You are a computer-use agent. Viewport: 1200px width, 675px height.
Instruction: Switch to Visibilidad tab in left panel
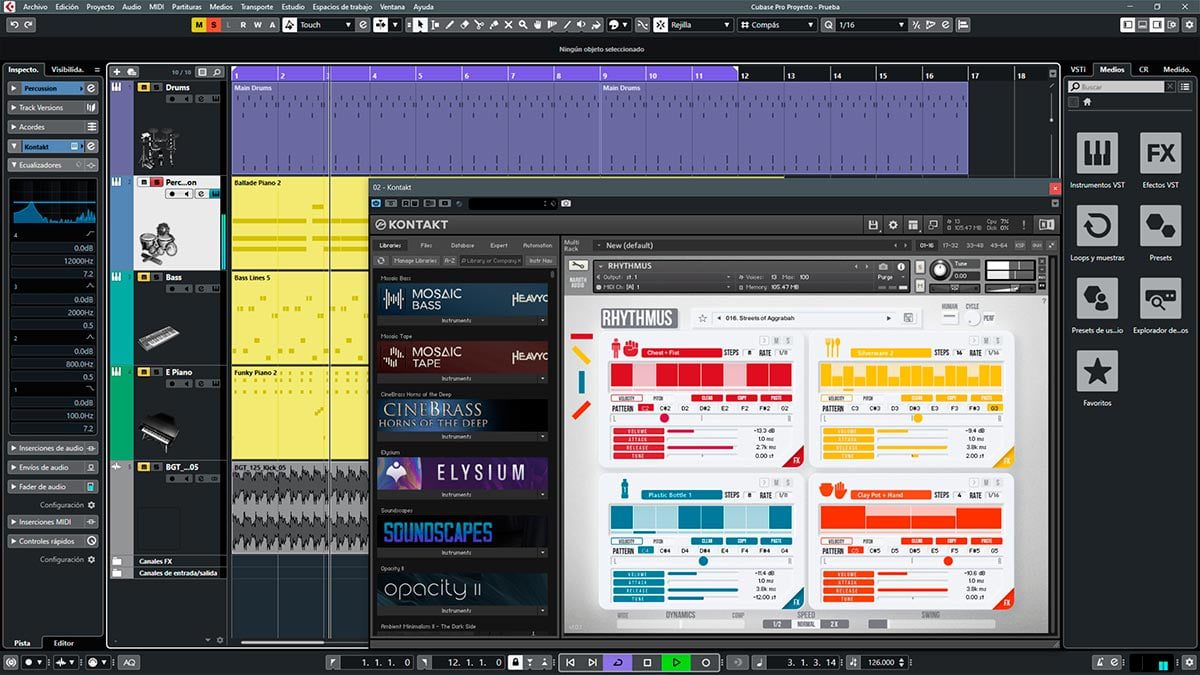(68, 69)
